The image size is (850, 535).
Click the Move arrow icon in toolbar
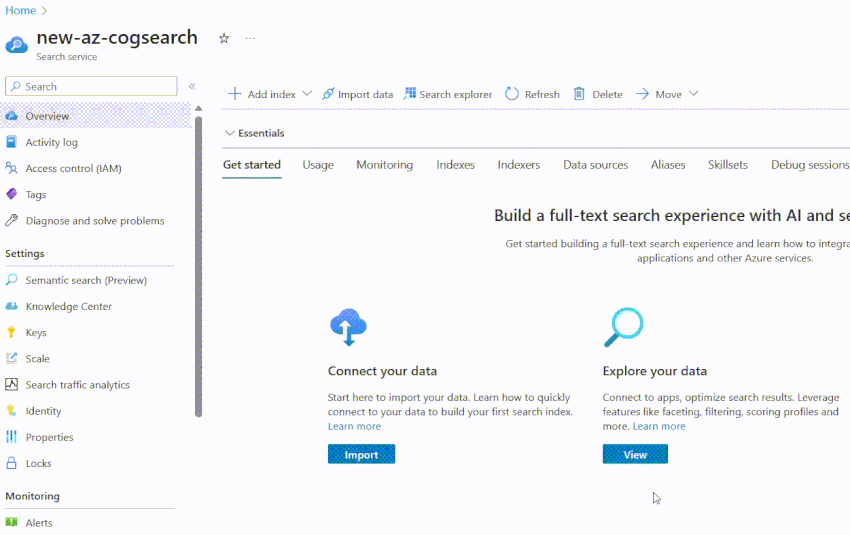point(642,94)
